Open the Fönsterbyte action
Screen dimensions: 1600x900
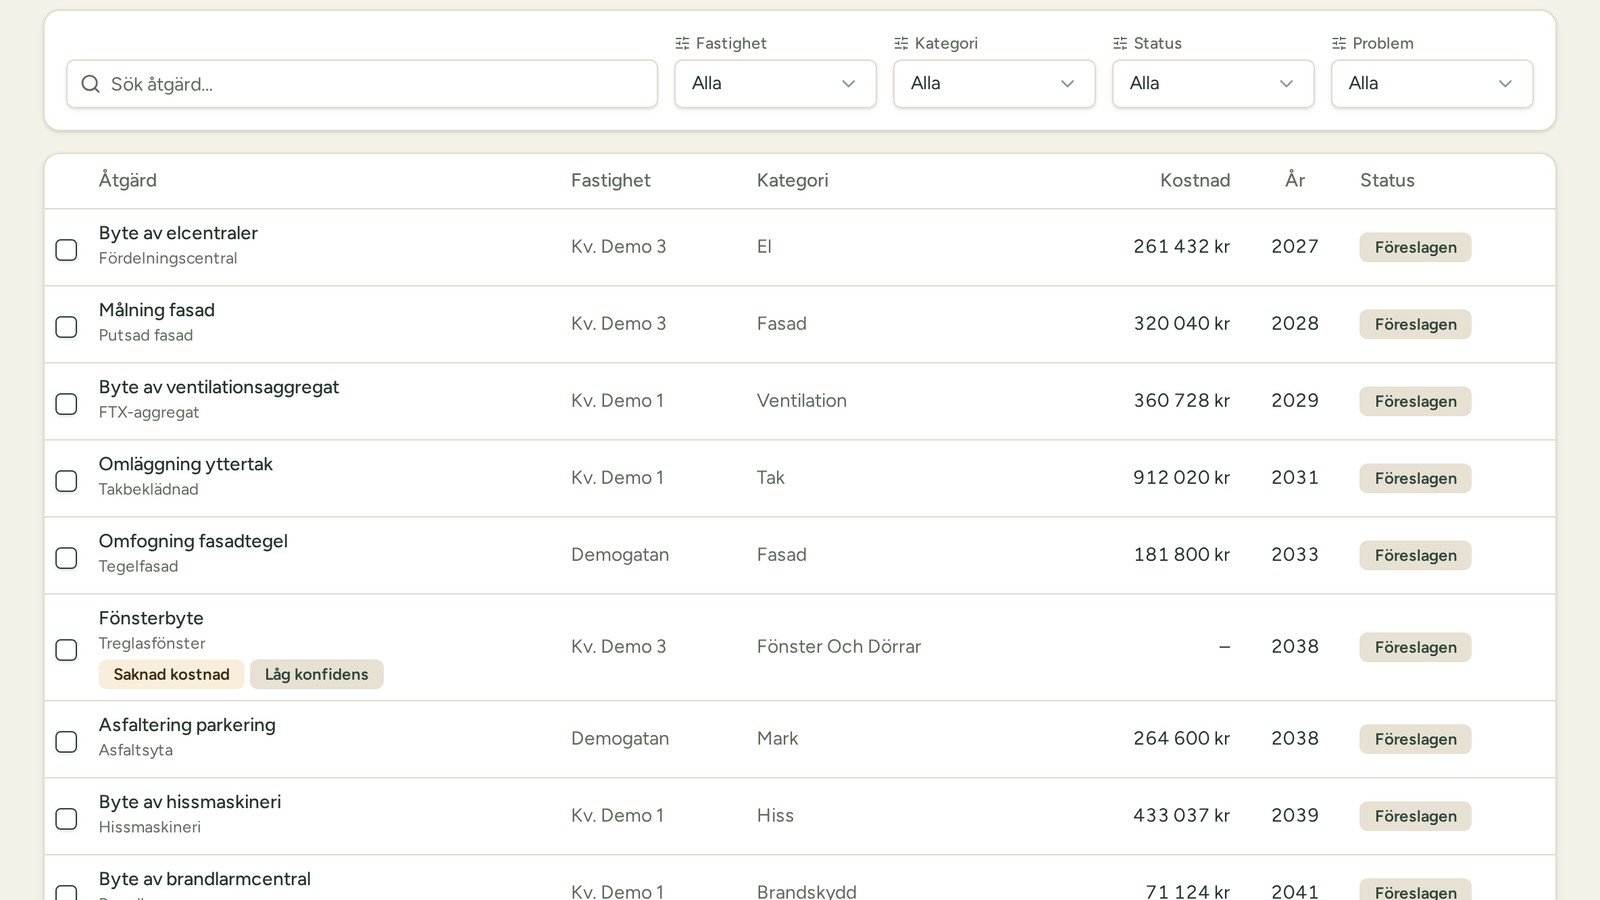click(x=151, y=618)
